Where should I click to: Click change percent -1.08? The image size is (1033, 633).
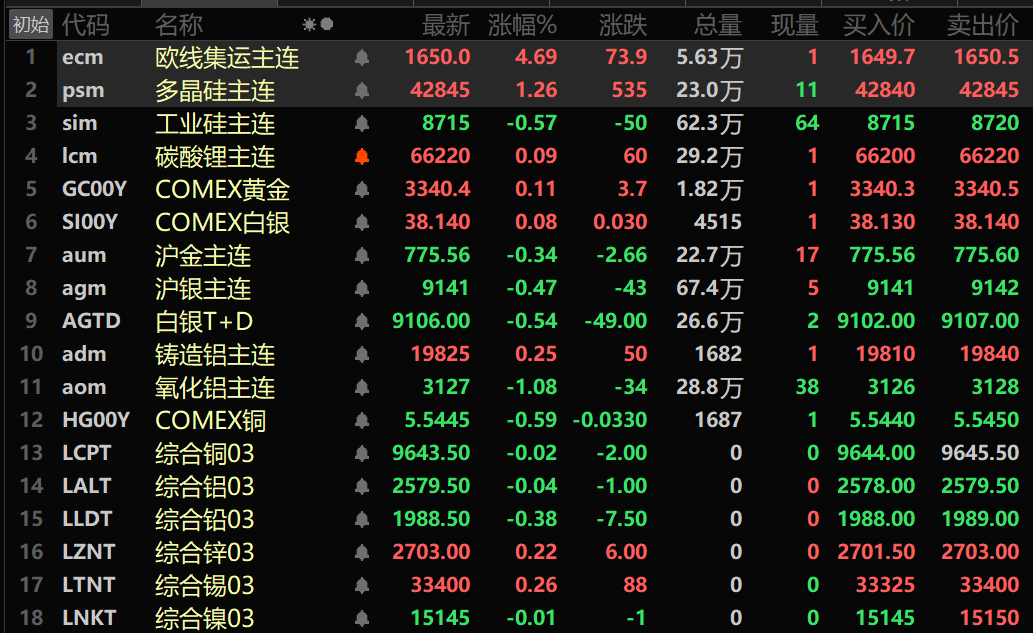coord(532,387)
